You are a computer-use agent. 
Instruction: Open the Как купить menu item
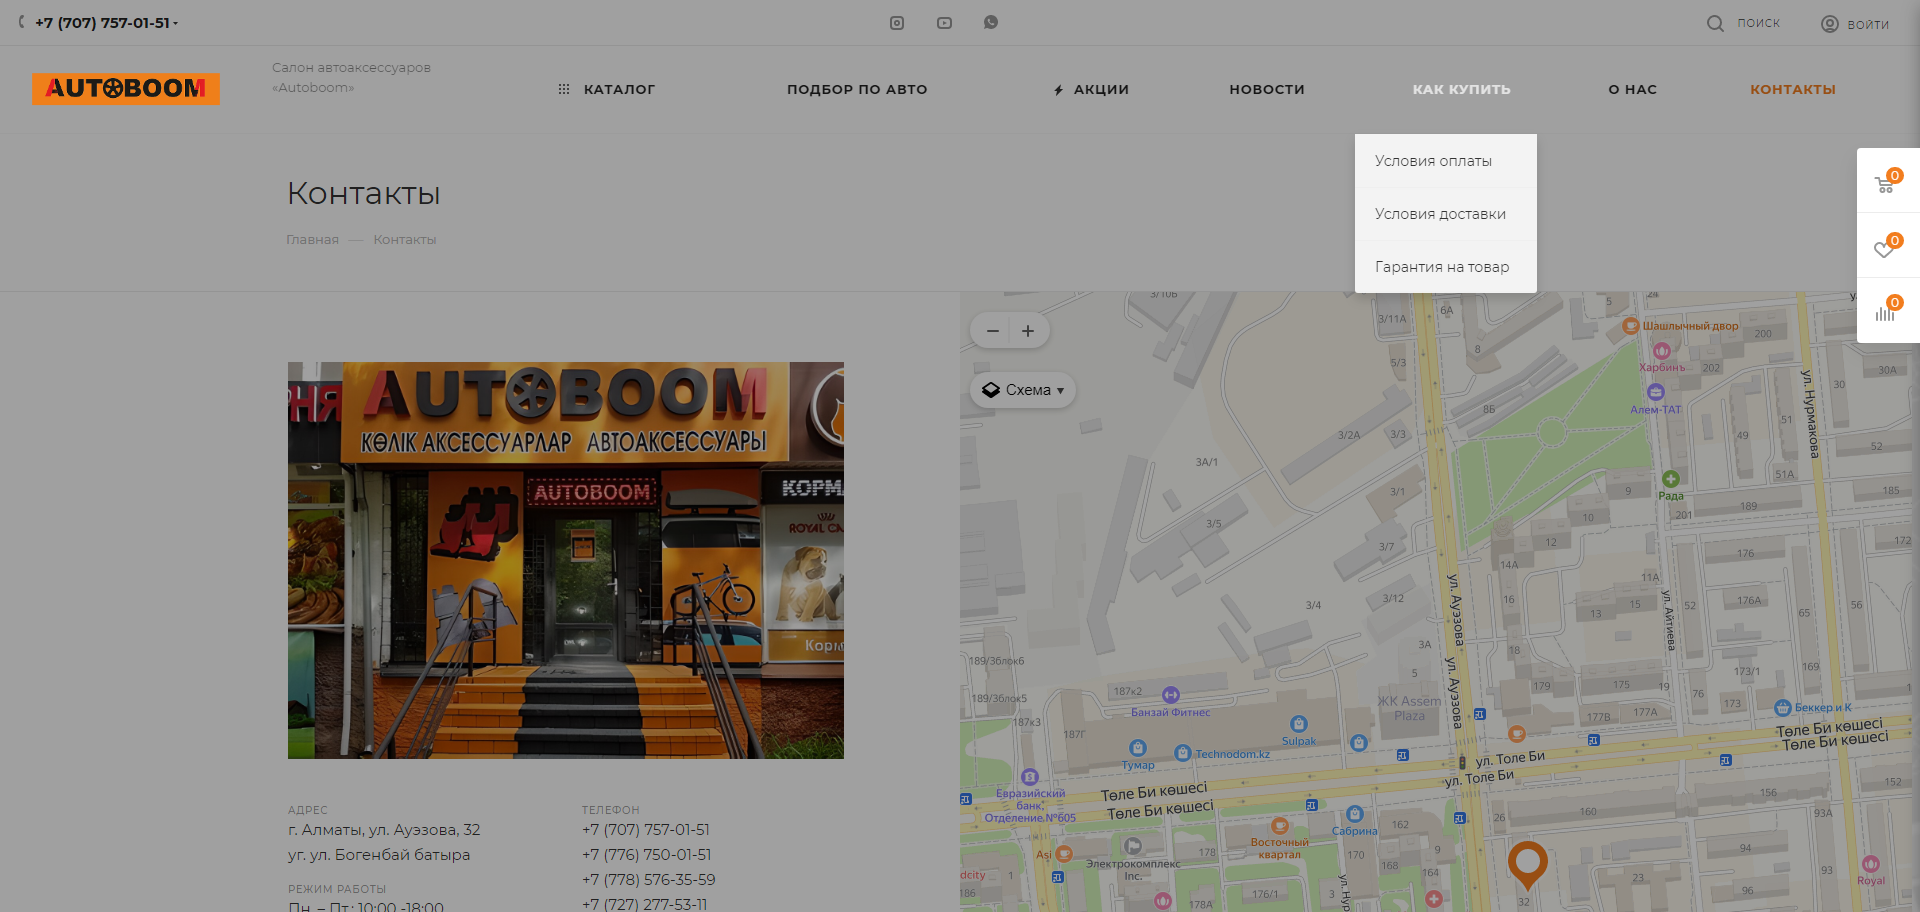click(x=1461, y=89)
